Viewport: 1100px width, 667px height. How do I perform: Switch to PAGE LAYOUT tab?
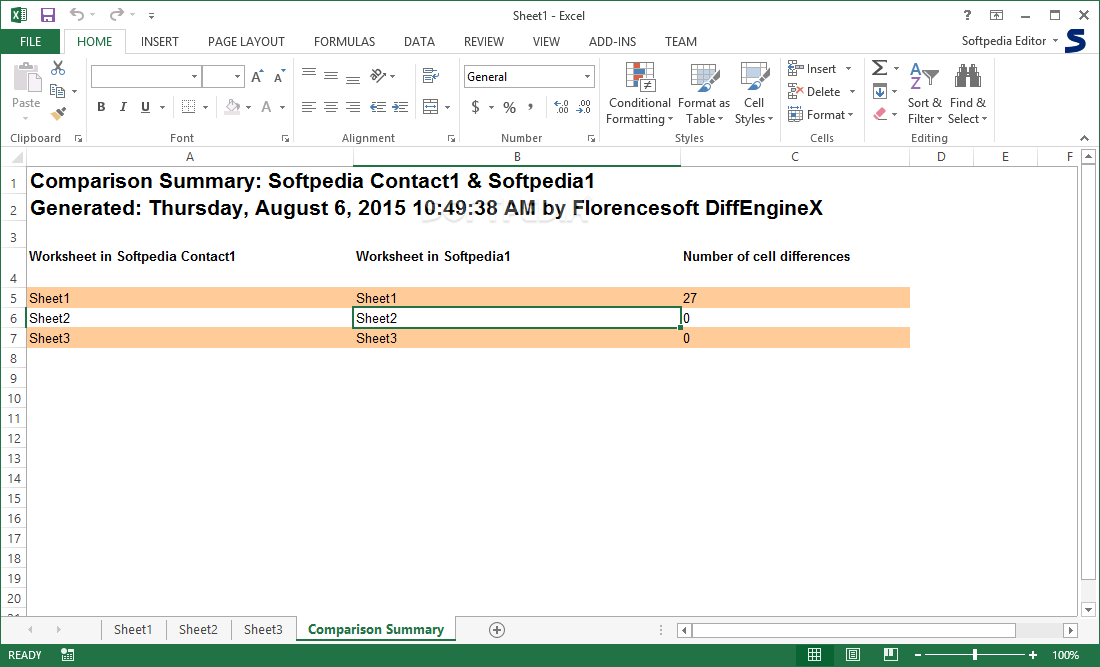click(246, 41)
